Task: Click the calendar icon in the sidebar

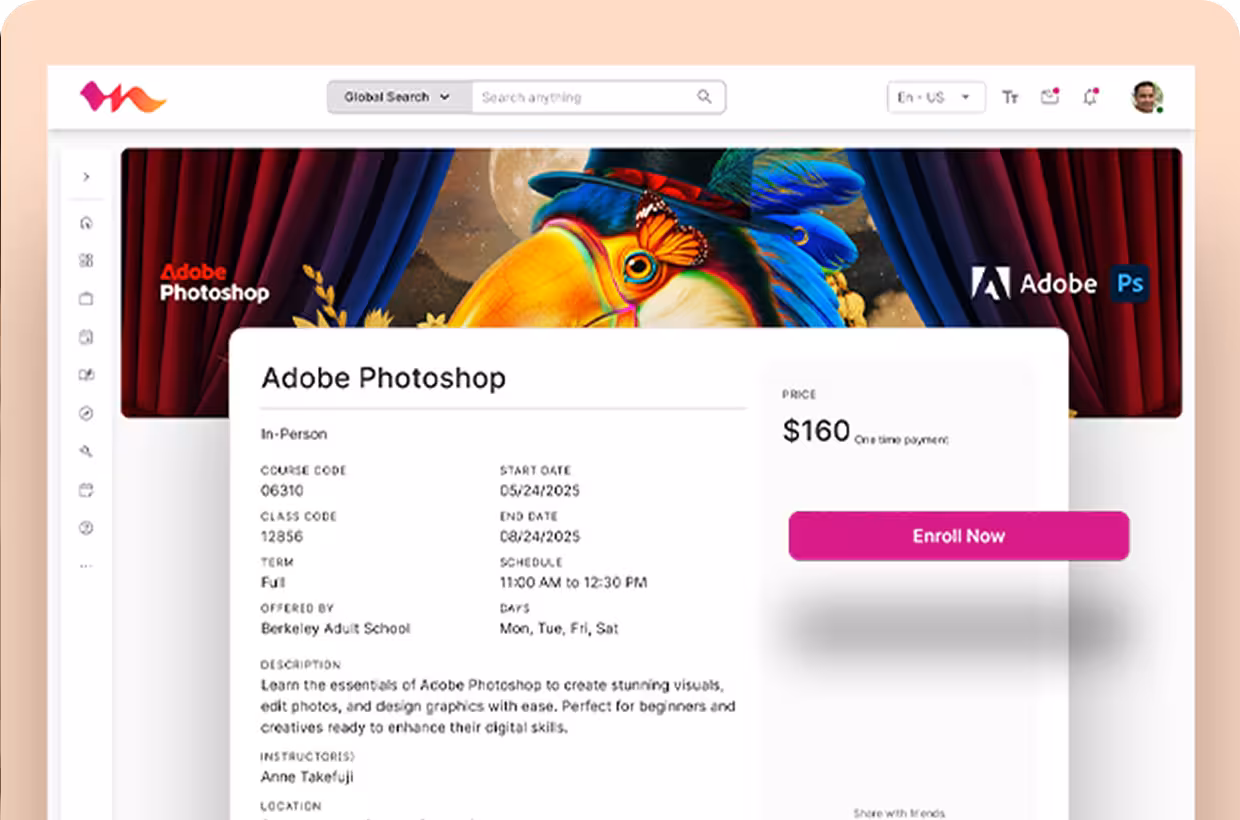Action: (x=86, y=490)
